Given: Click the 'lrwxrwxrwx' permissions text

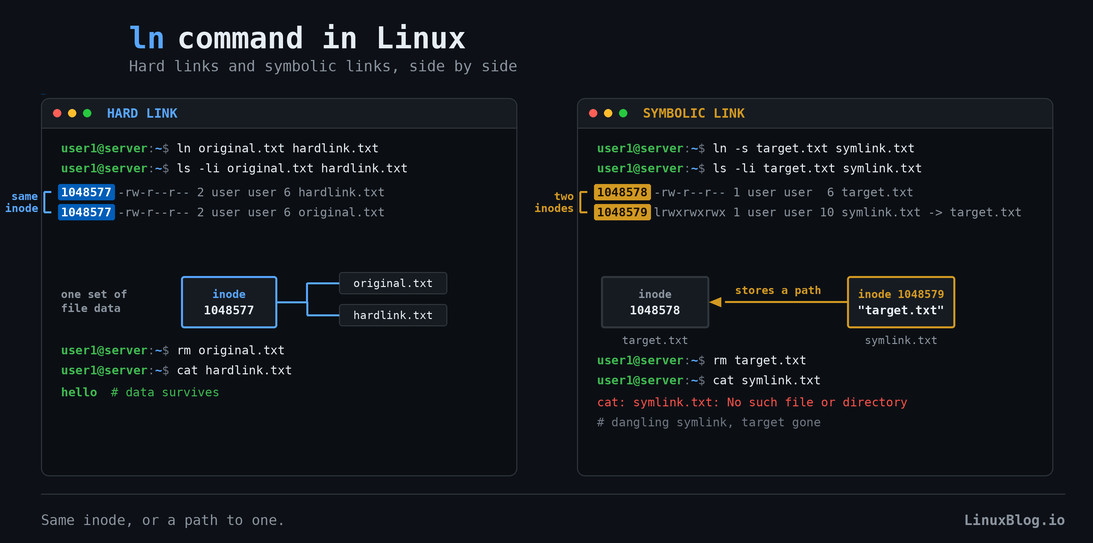Looking at the screenshot, I should coord(690,212).
